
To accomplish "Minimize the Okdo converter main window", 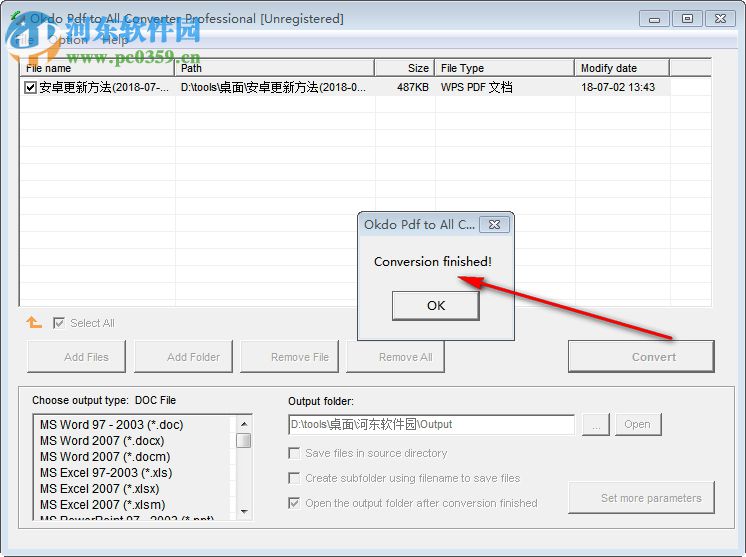I will [654, 19].
